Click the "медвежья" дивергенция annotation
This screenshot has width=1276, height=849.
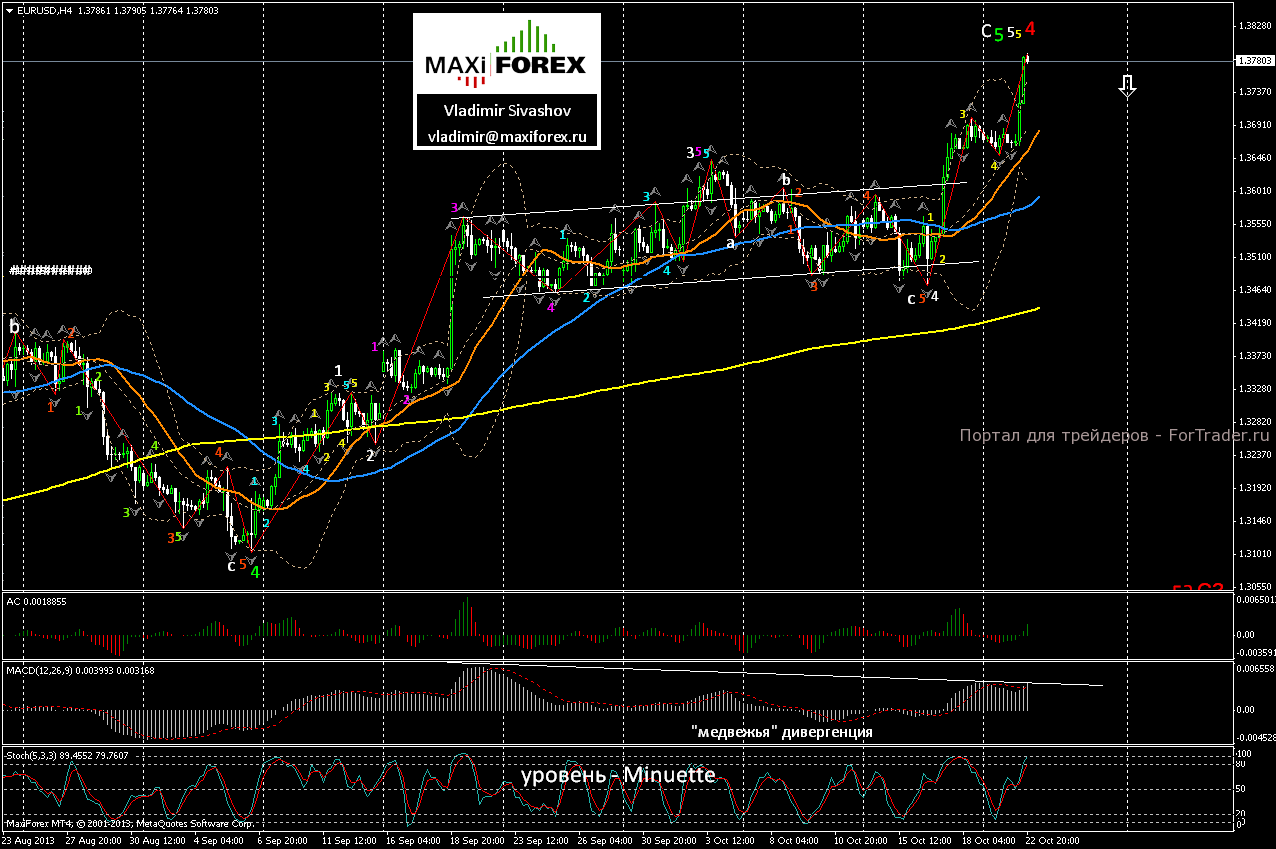[x=782, y=732]
